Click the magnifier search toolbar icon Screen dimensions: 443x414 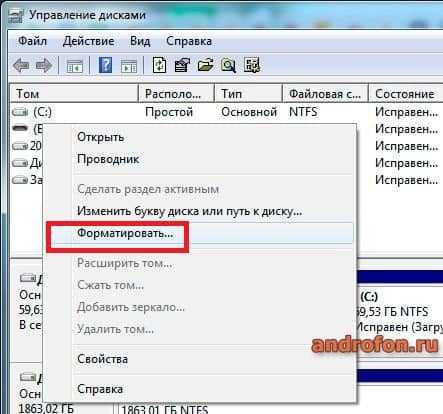coord(228,65)
